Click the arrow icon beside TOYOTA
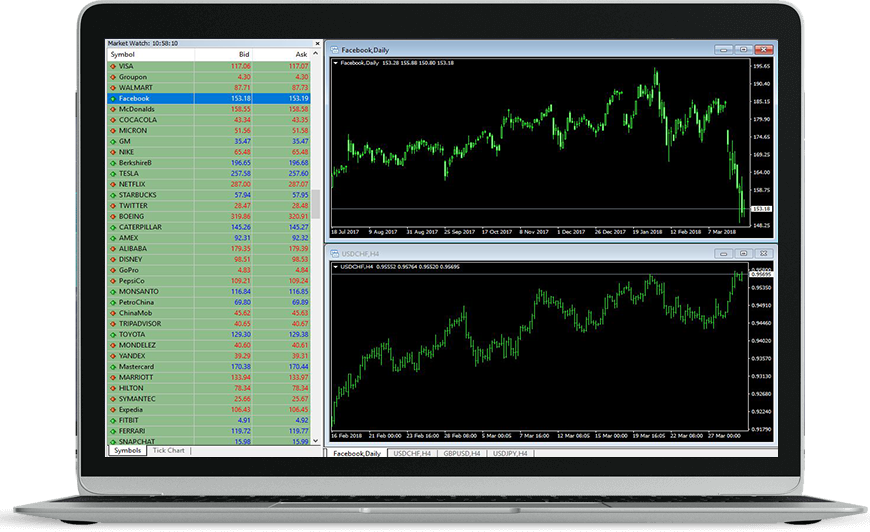Screen dimensions: 870x532 click(113, 335)
